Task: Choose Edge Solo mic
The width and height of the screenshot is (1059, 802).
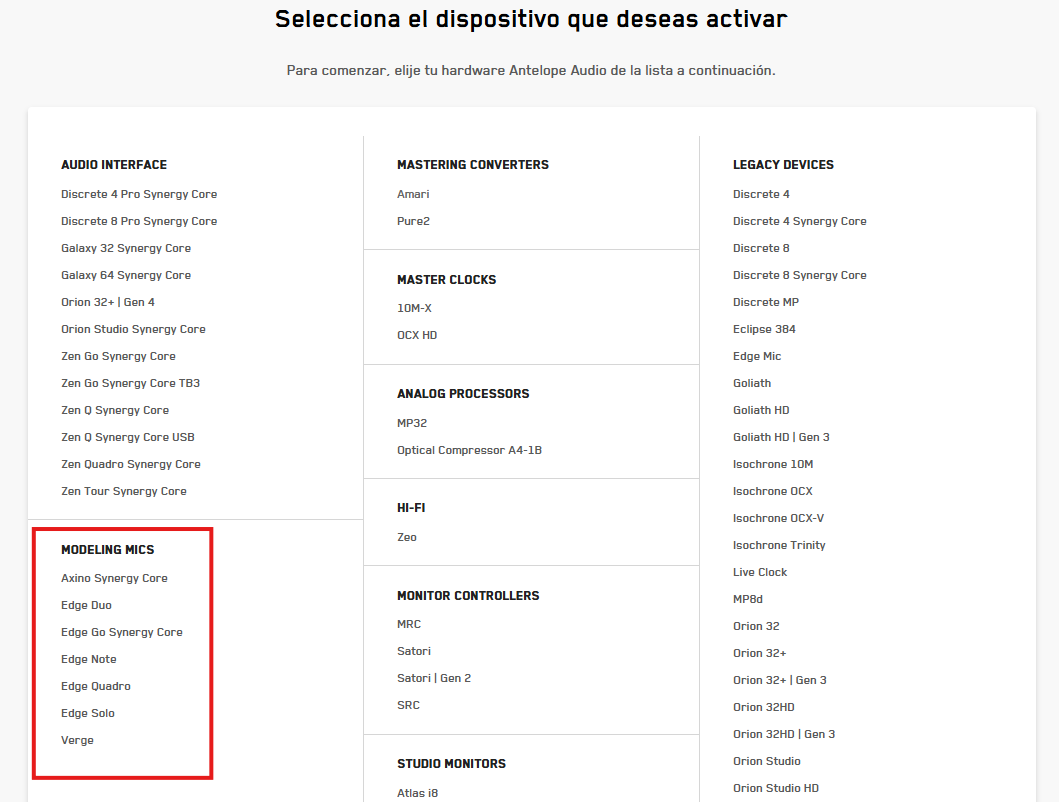Action: point(88,713)
